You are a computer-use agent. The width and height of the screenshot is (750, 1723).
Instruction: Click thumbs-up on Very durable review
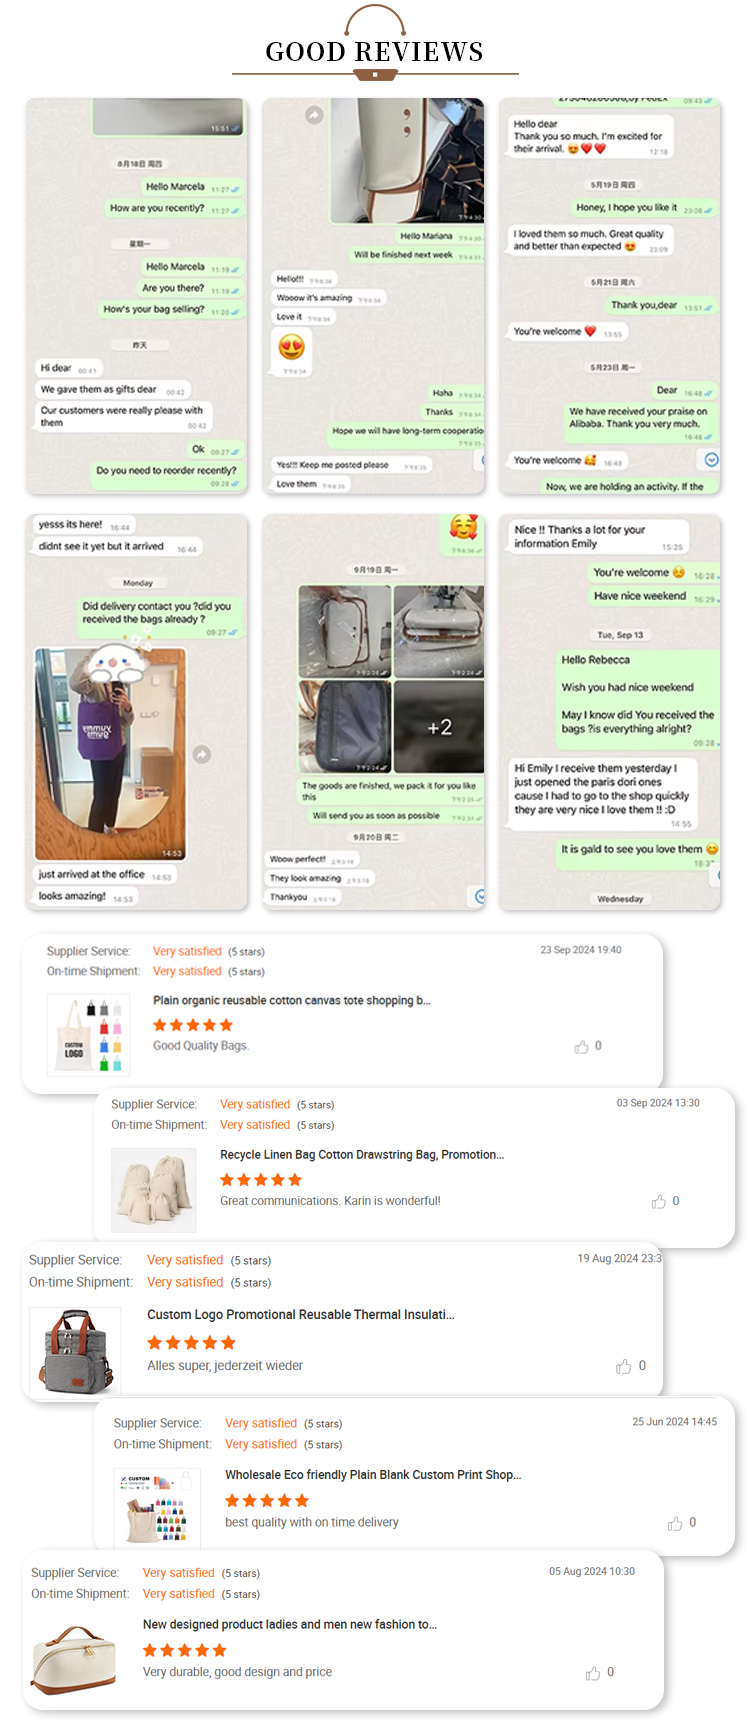pyautogui.click(x=593, y=1673)
